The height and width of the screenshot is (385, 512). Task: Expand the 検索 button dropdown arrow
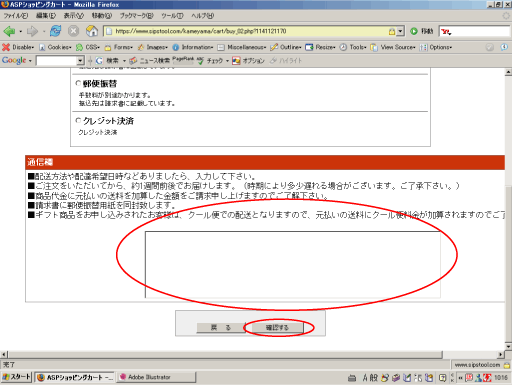point(124,61)
